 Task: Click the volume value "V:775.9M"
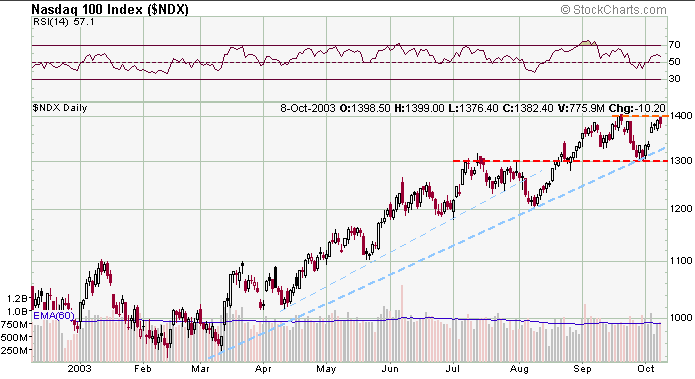coord(581,108)
